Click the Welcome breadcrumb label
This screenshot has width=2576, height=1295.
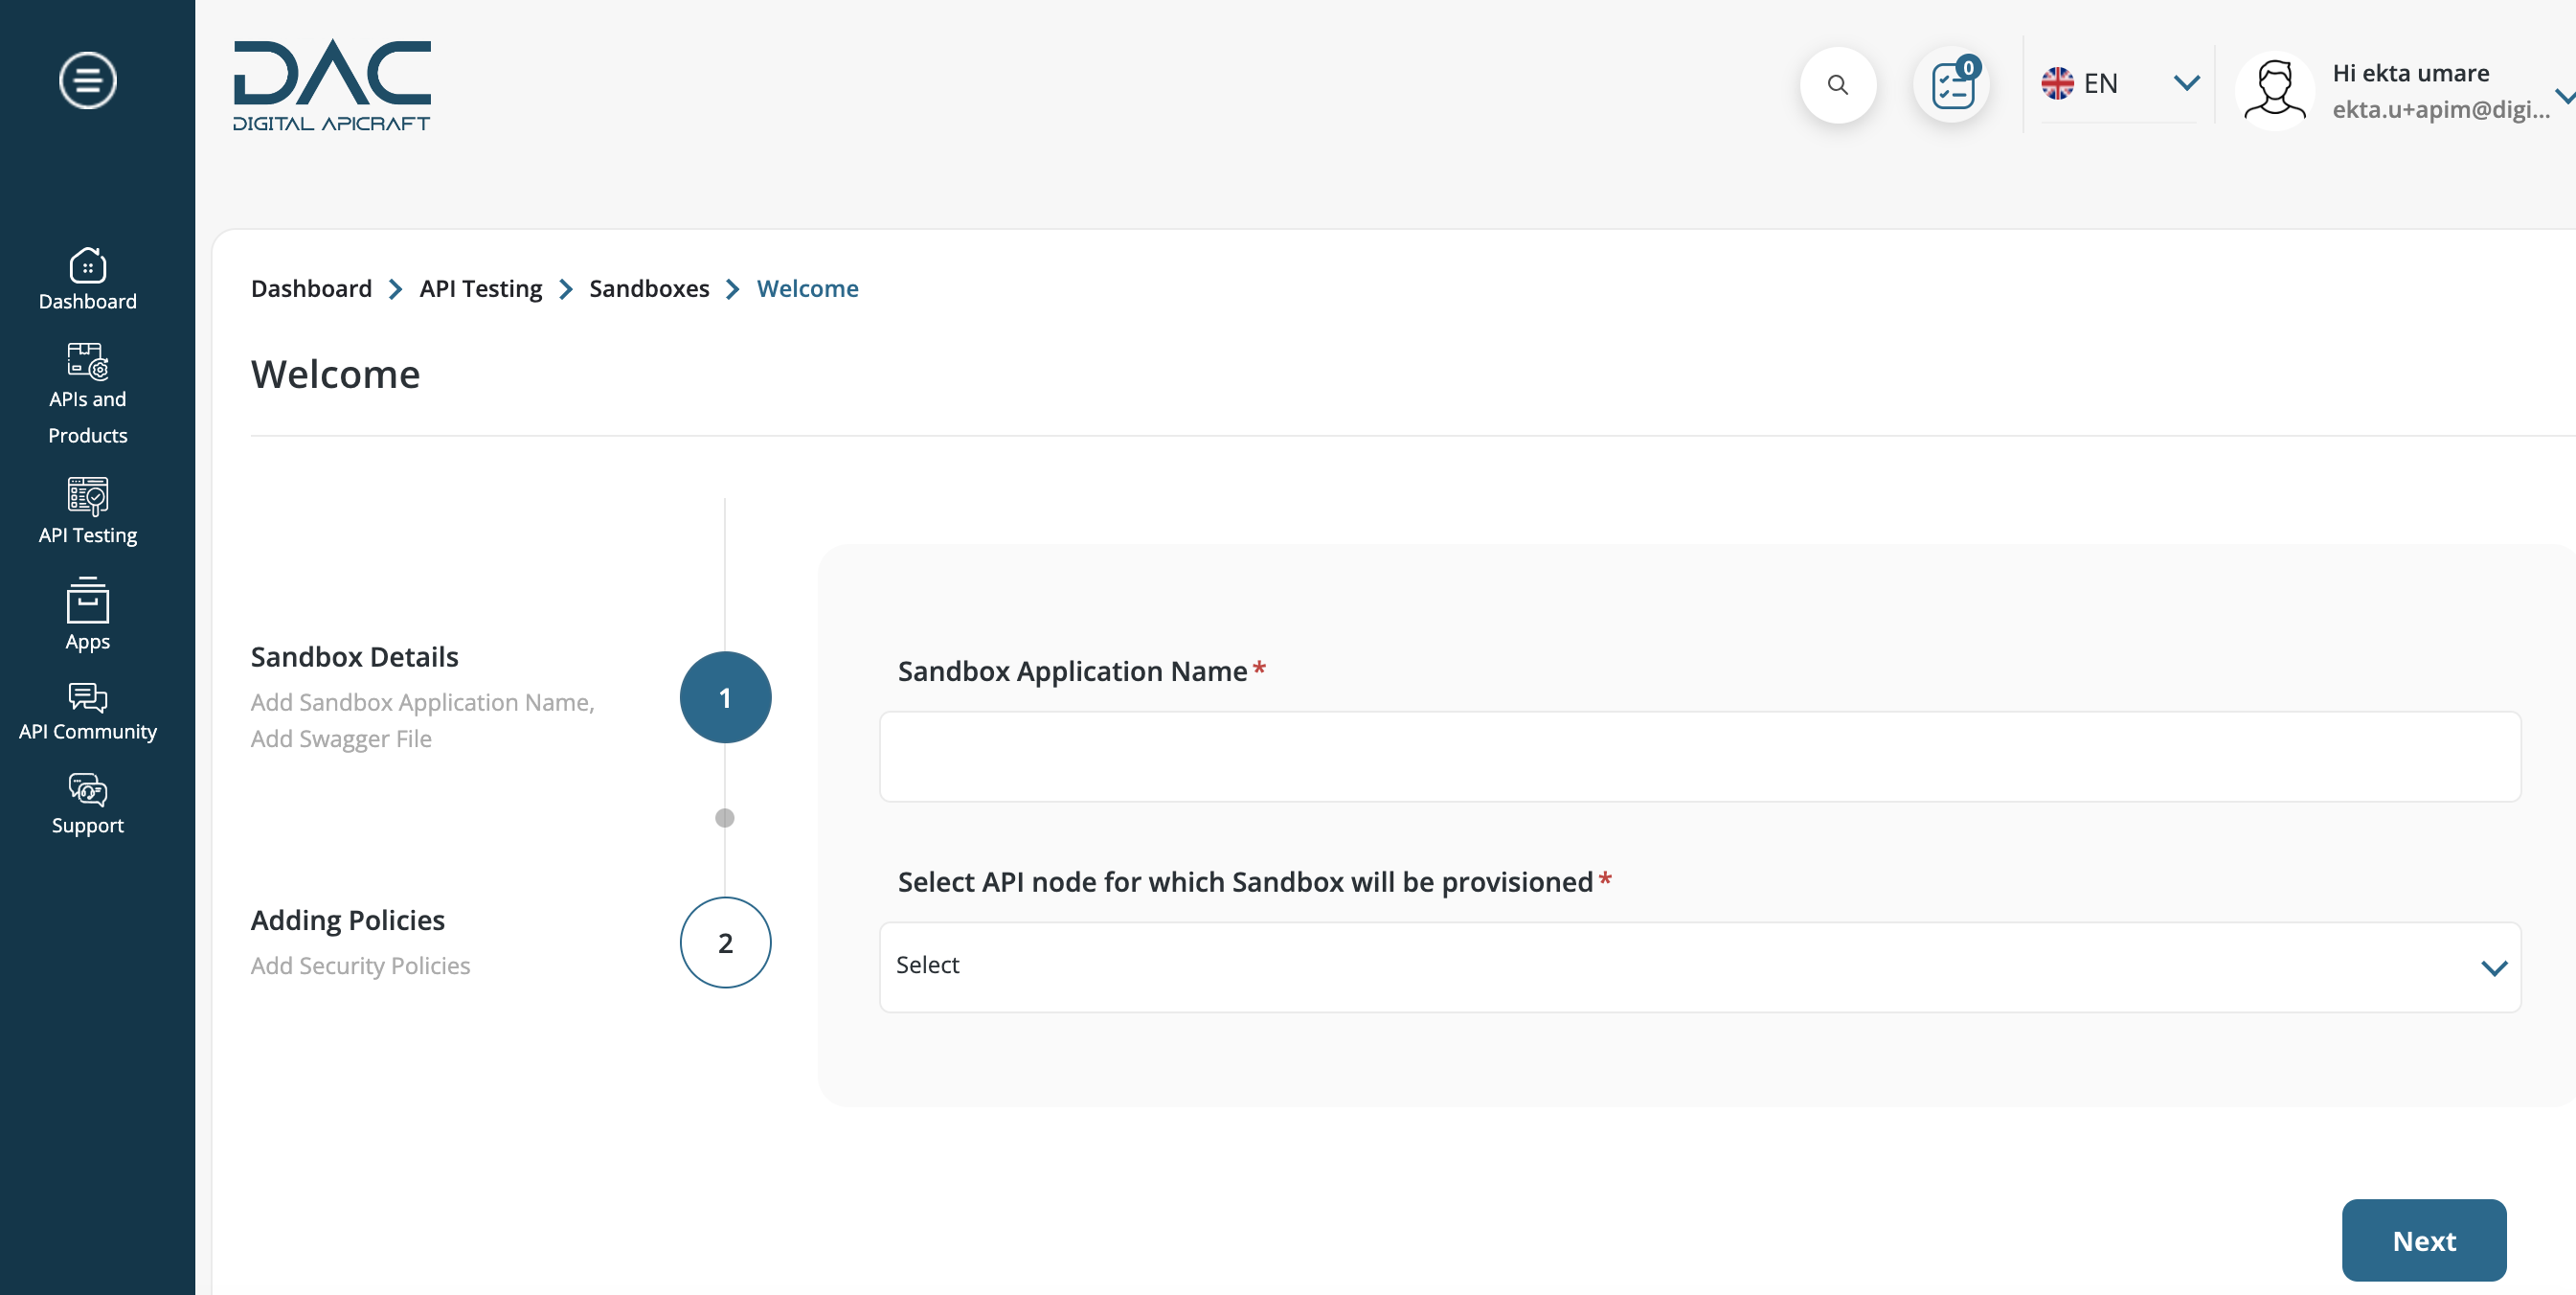pos(807,287)
